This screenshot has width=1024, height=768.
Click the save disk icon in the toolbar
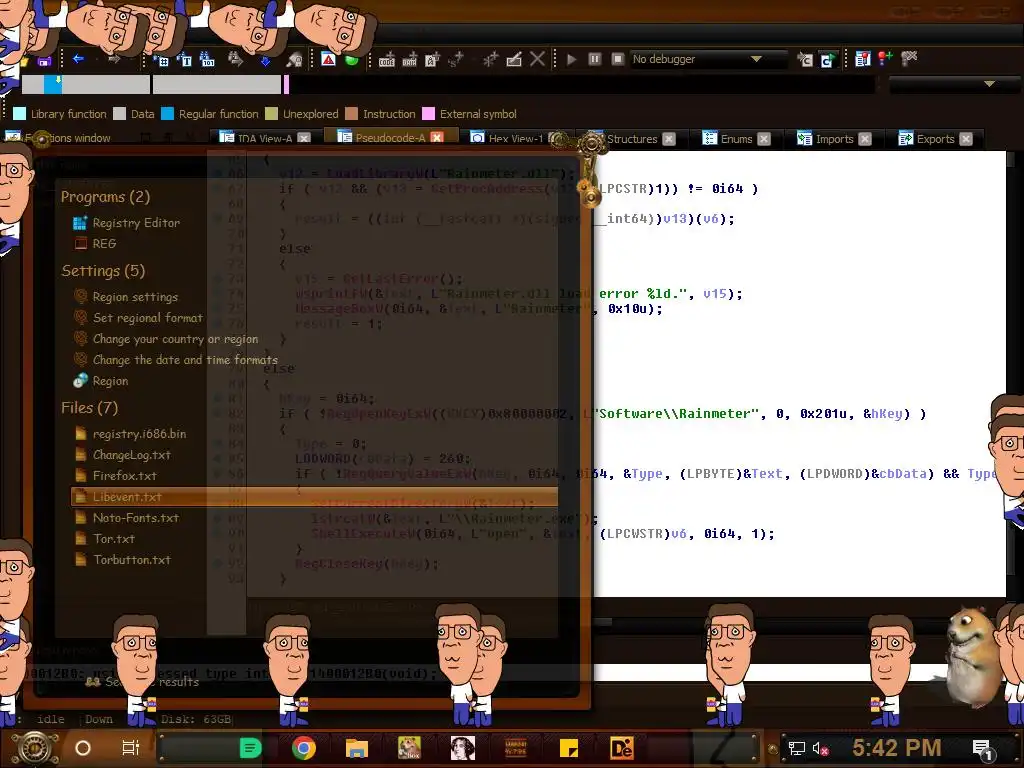click(x=44, y=61)
